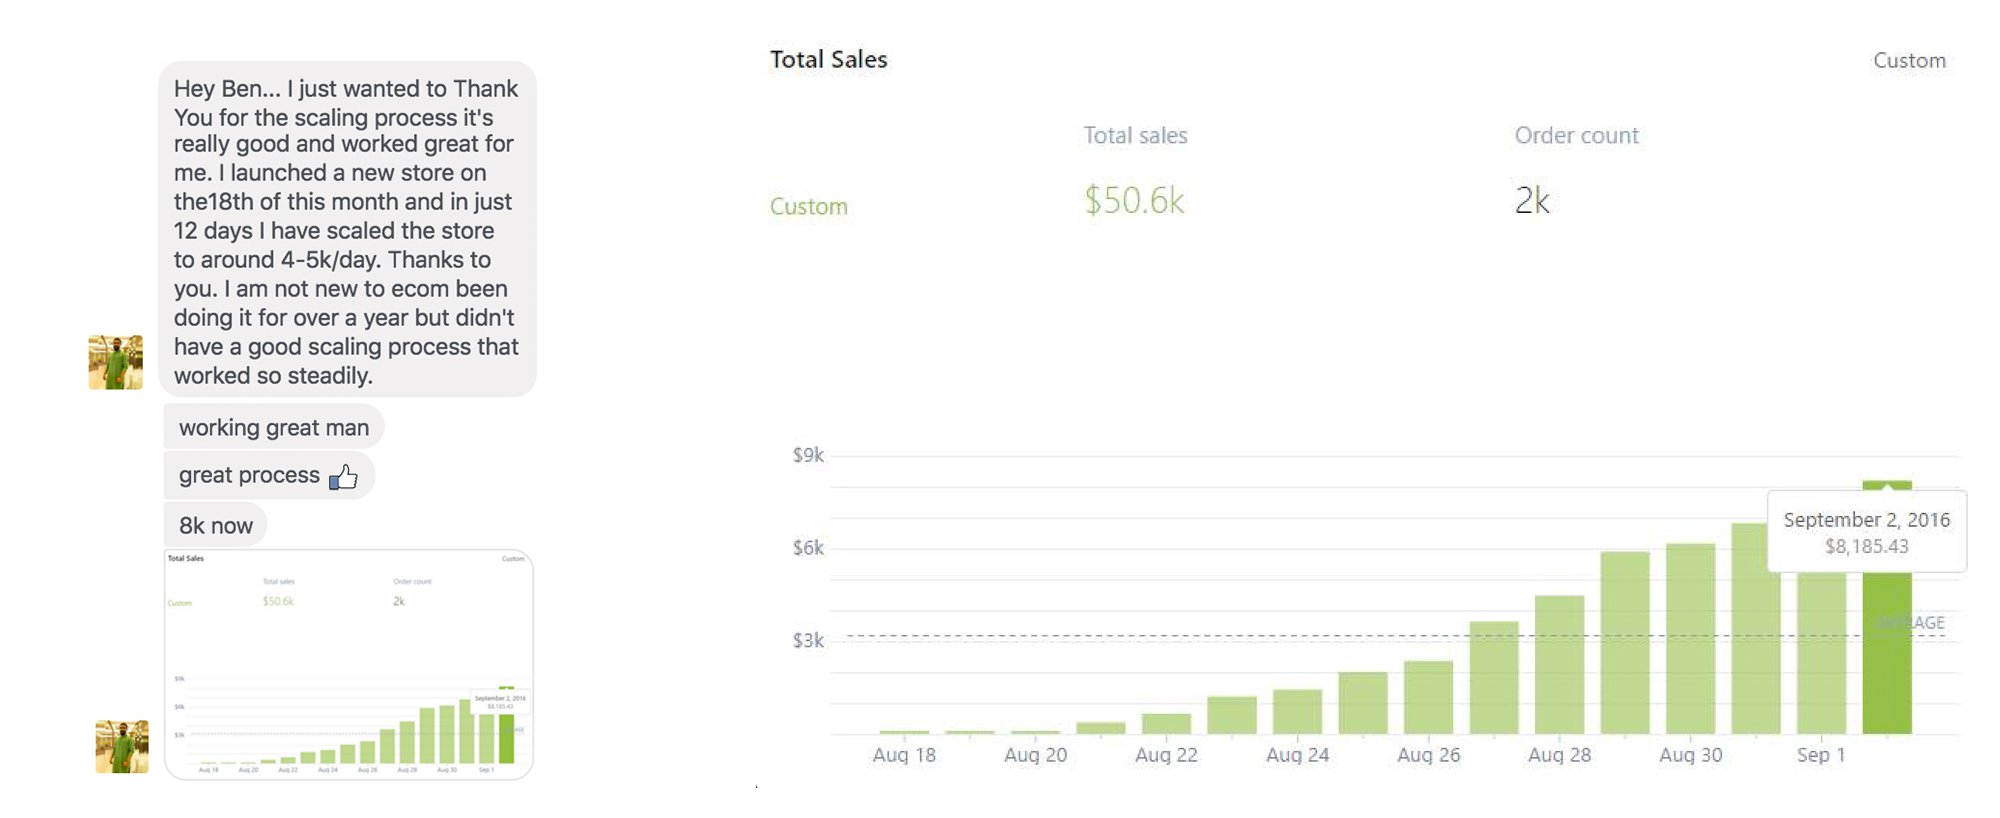Select the "Hey Ben..." long message bubble
Screen dimensions: 2000x818
[x=346, y=231]
